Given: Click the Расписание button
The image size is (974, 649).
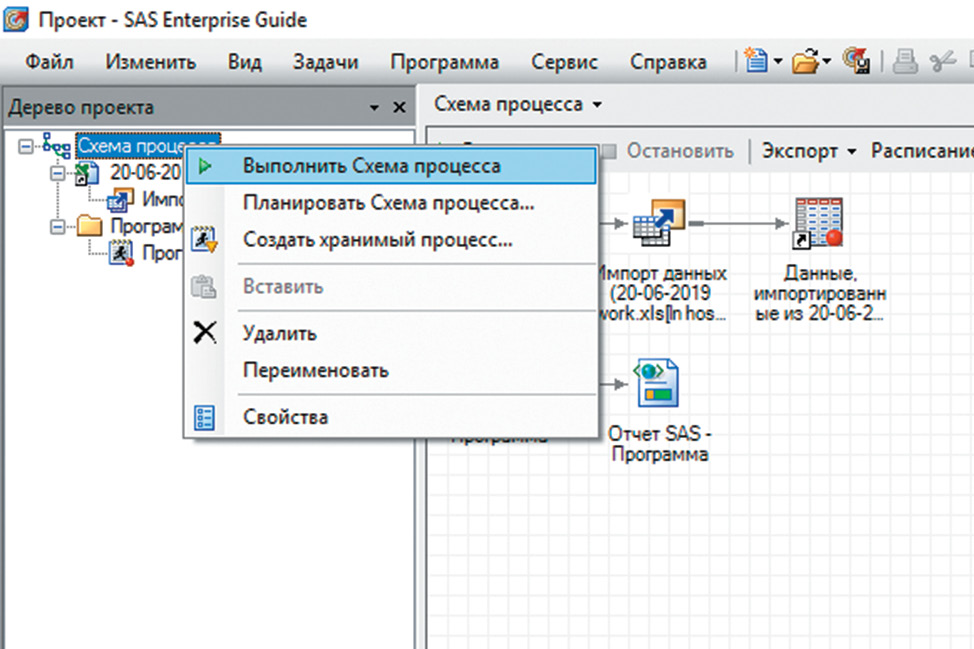Looking at the screenshot, I should click(x=922, y=151).
